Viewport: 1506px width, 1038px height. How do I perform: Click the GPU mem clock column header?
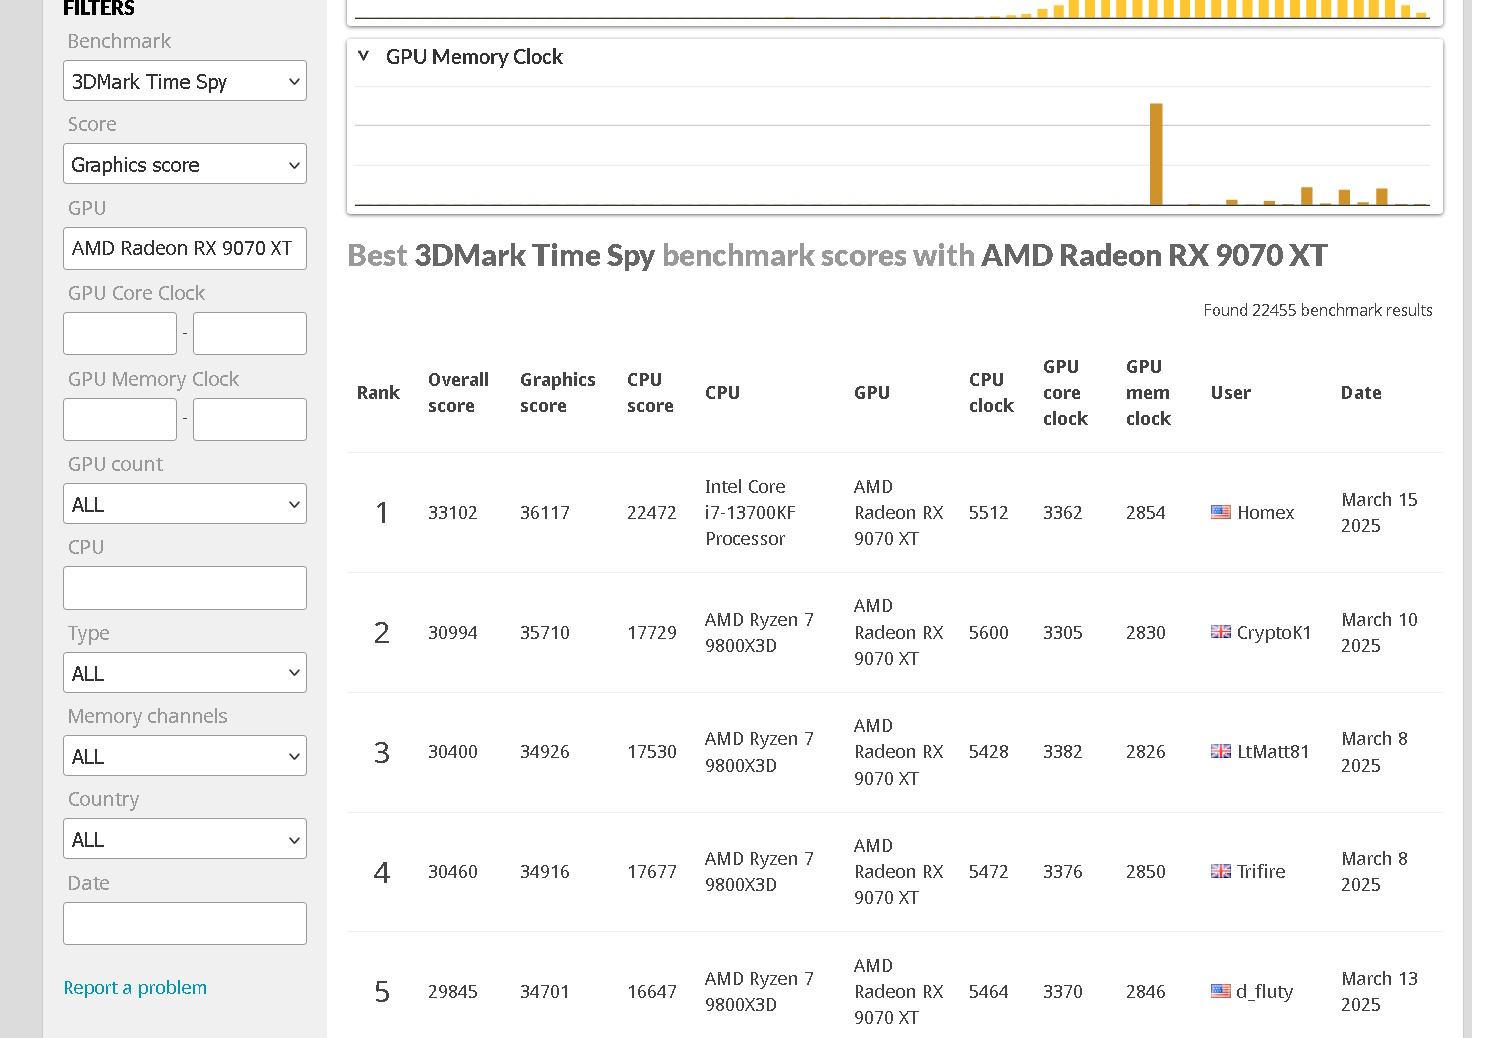click(1148, 392)
